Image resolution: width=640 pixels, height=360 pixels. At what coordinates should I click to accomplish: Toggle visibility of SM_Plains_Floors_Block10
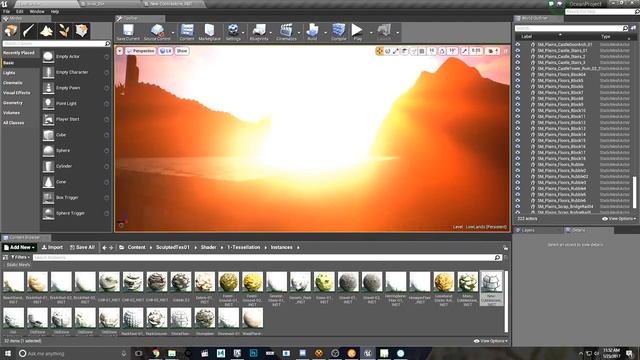pos(518,111)
